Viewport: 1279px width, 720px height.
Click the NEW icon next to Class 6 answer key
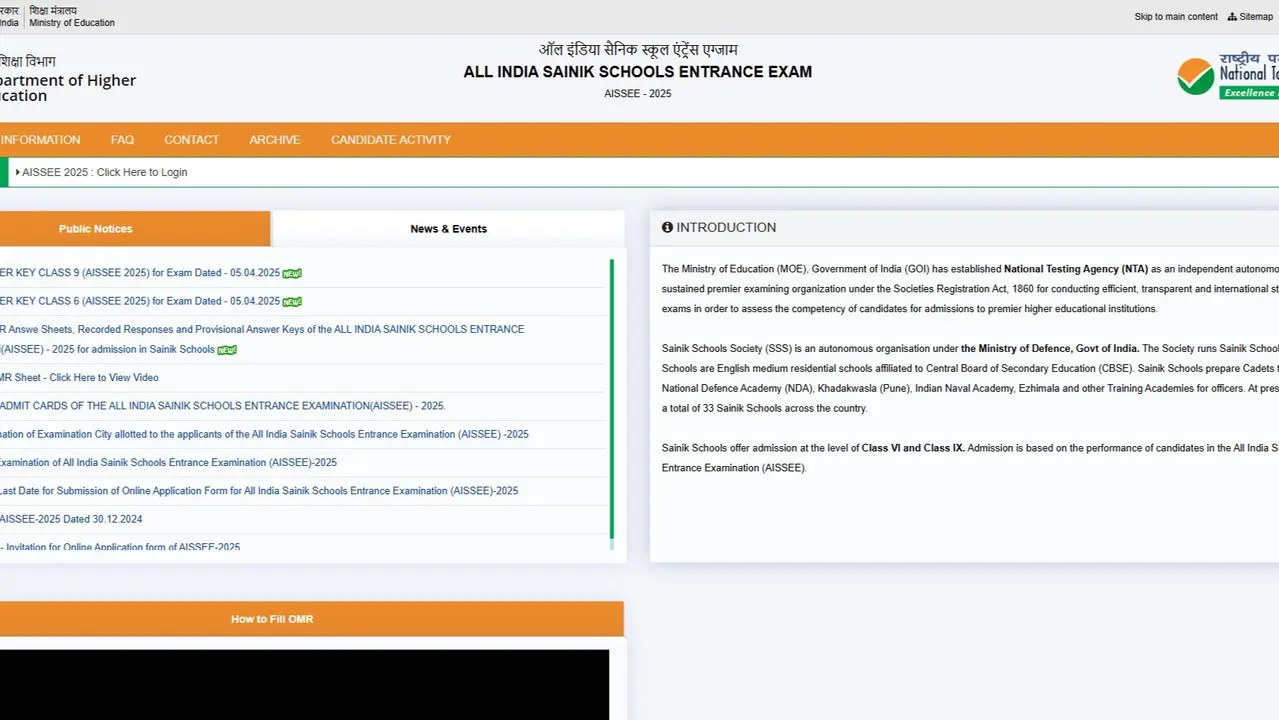click(x=291, y=301)
